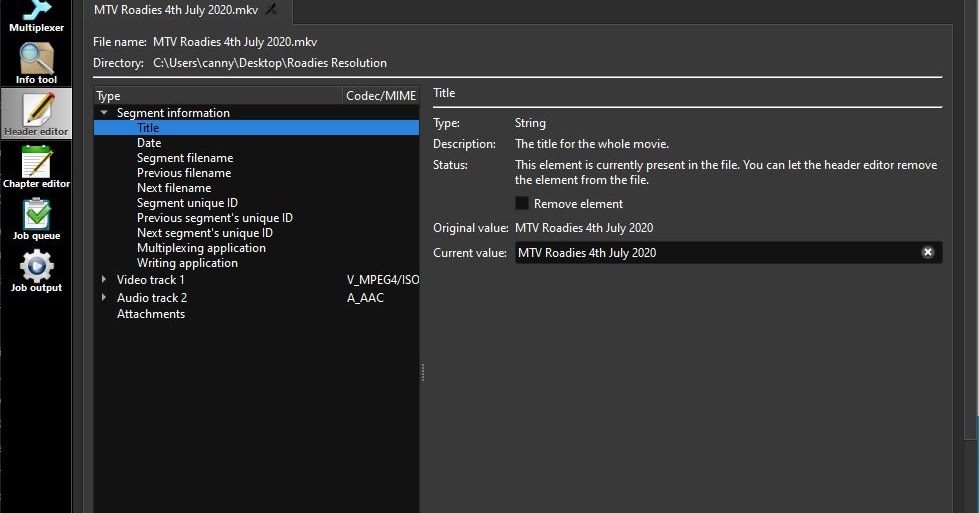Select the Attachments row

256,314
